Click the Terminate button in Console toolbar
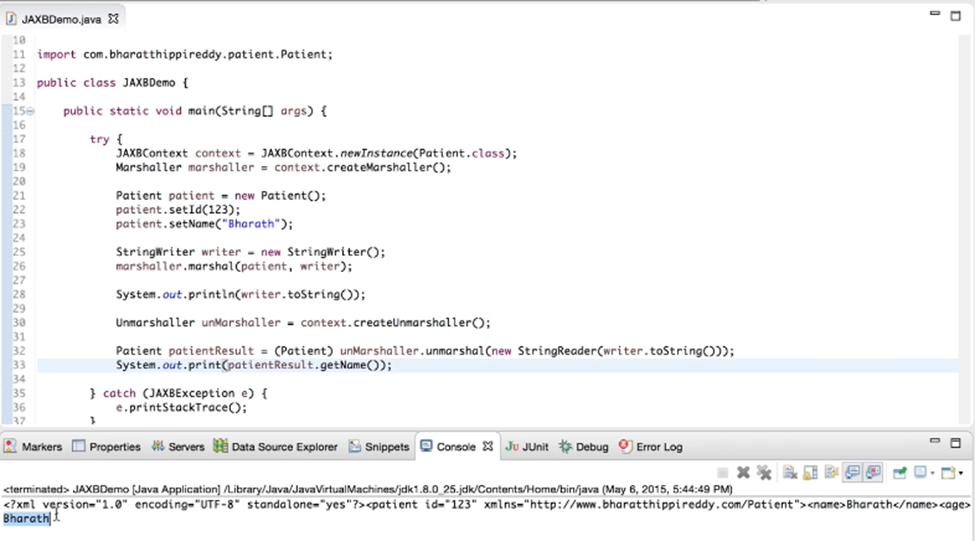Image resolution: width=975 pixels, height=541 pixels. point(723,473)
